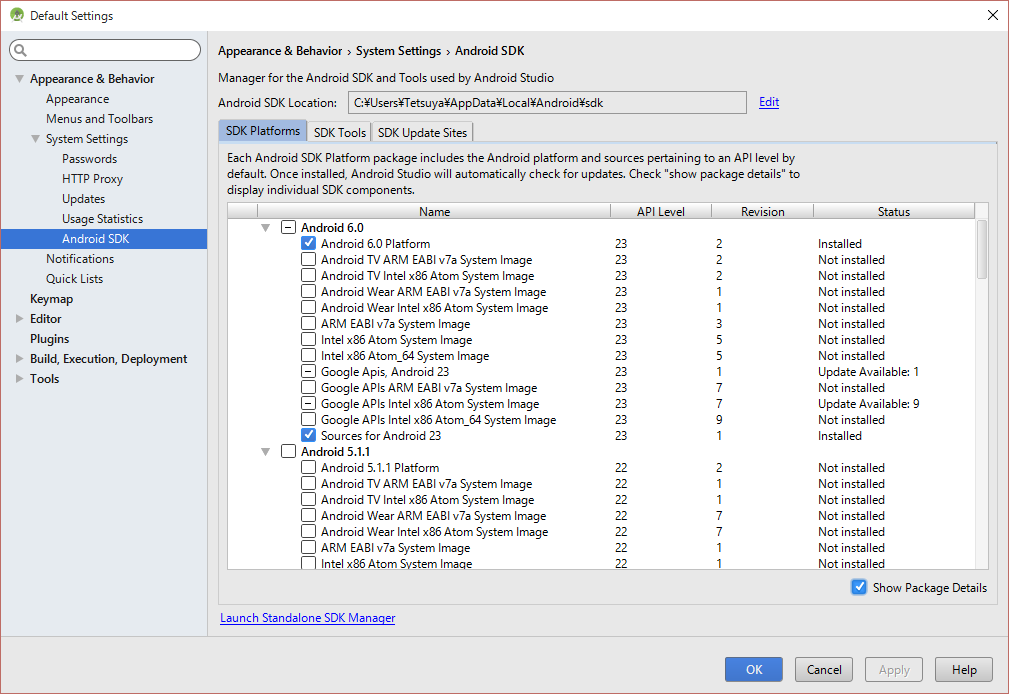Click System Settings breadcrumb text
Image resolution: width=1009 pixels, height=694 pixels.
coord(398,51)
